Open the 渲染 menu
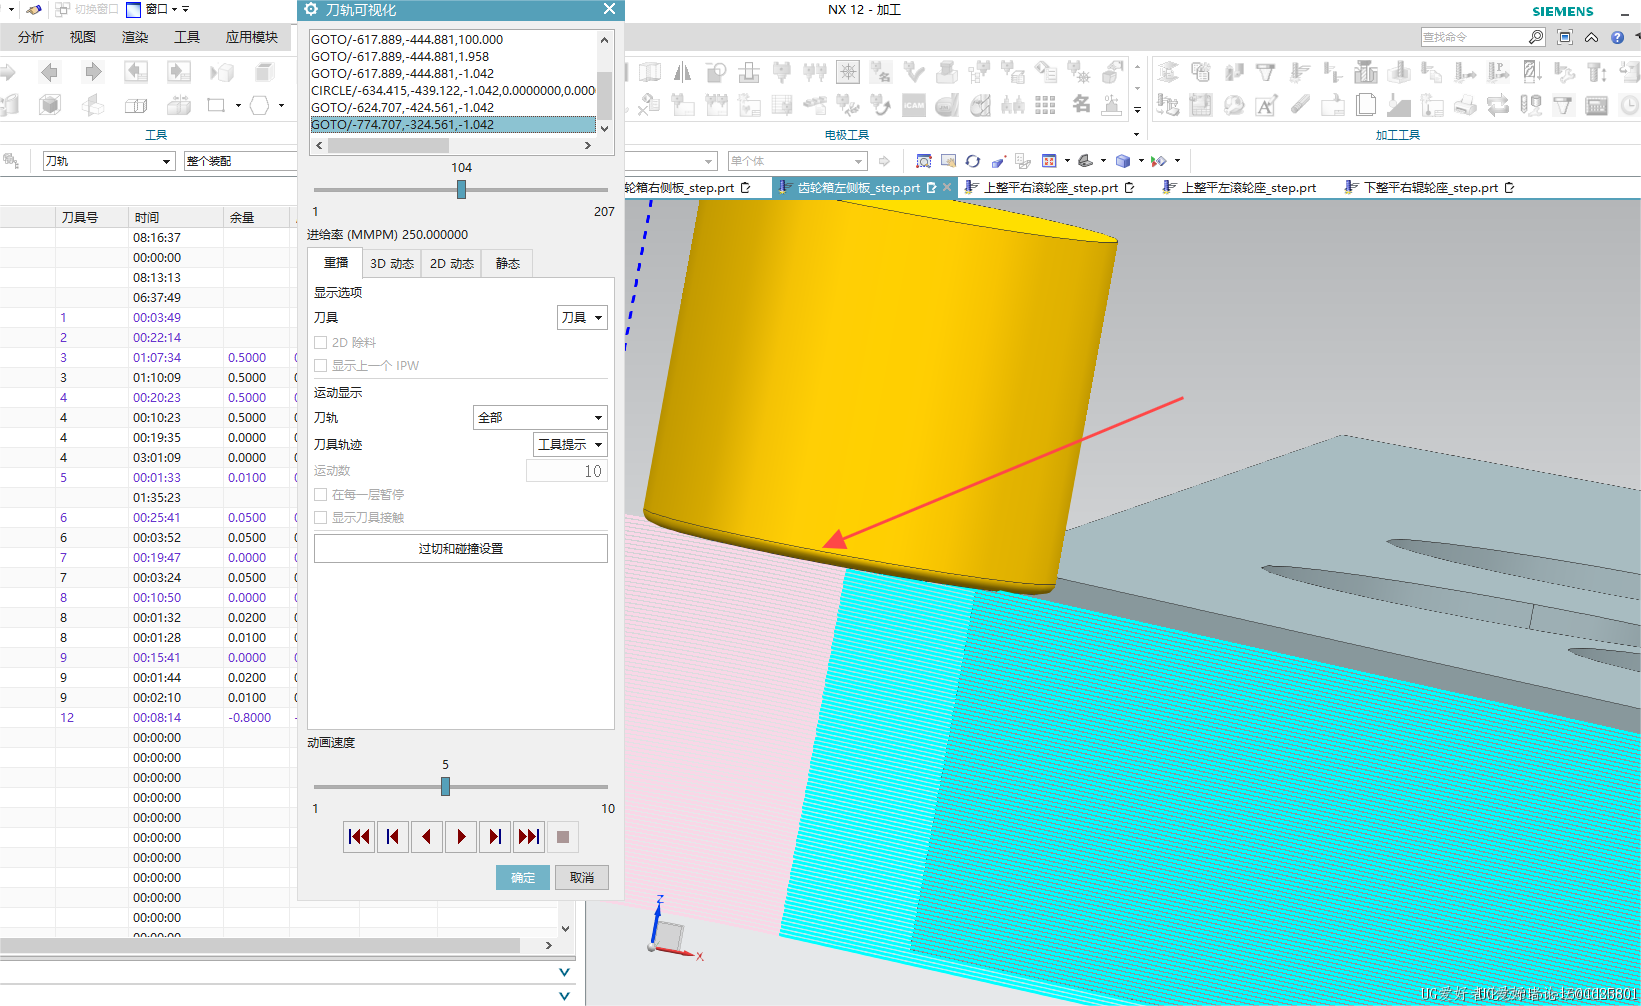This screenshot has height=1006, width=1641. tap(135, 37)
